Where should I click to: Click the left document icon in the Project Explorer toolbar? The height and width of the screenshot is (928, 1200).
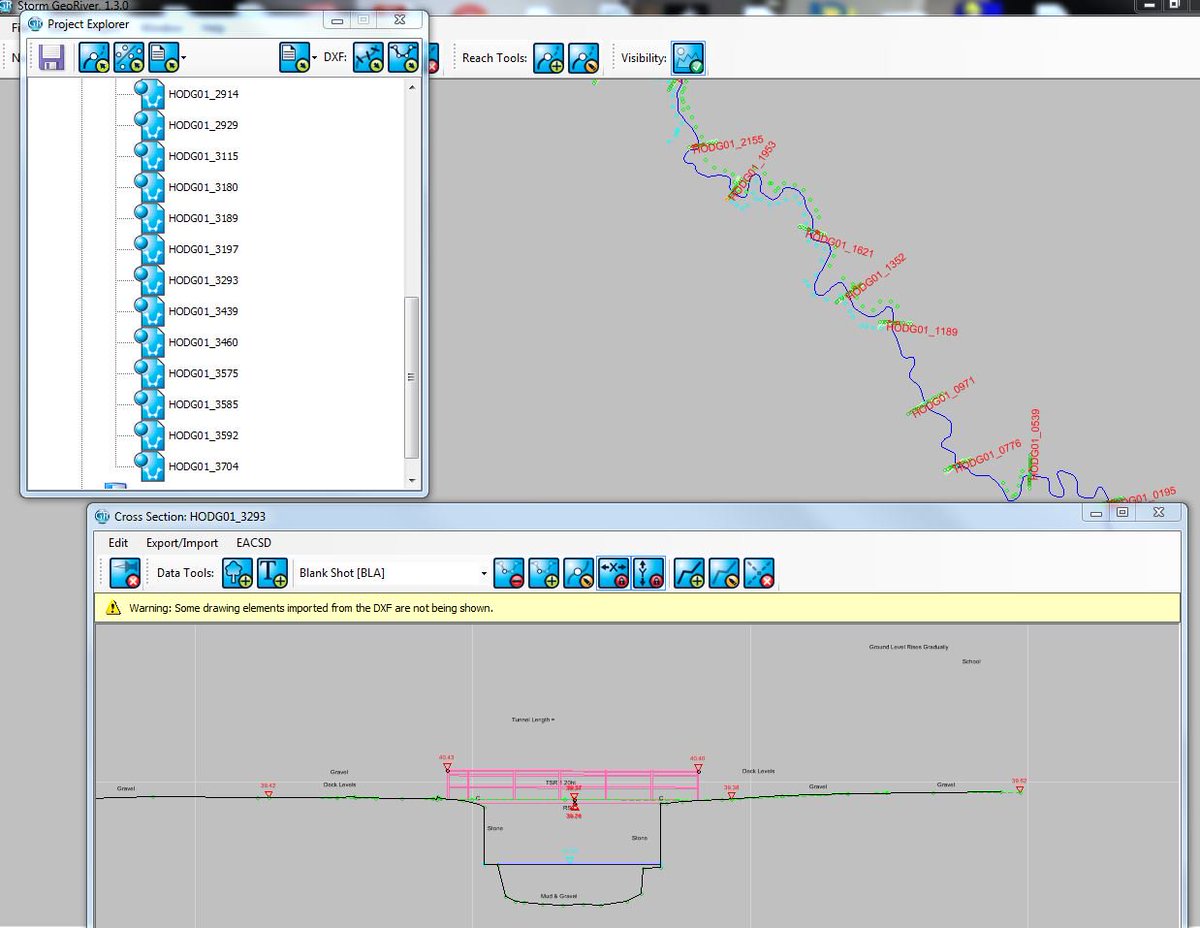(x=164, y=57)
